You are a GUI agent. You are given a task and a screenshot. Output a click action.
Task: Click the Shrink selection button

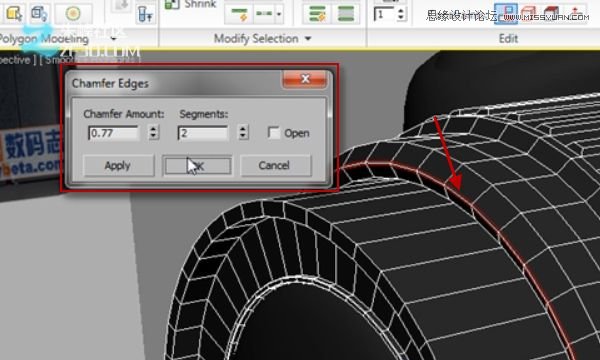click(191, 5)
